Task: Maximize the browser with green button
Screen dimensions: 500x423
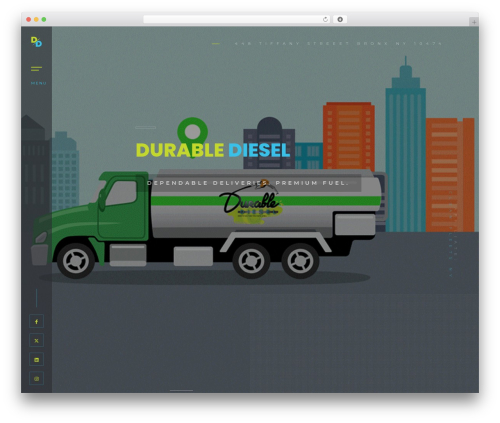Action: click(x=44, y=19)
